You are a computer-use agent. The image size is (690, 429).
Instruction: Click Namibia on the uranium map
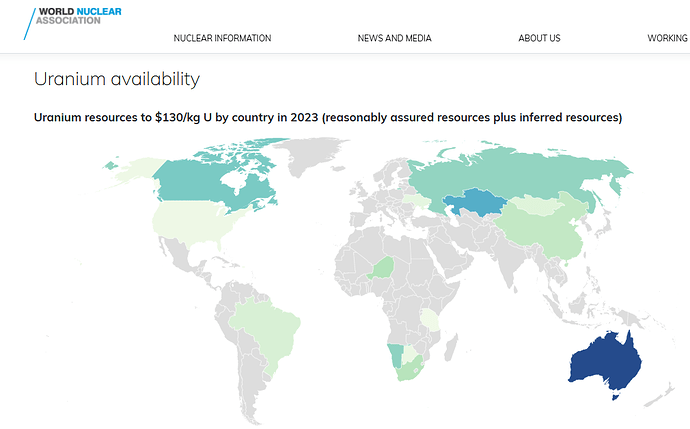click(x=395, y=354)
